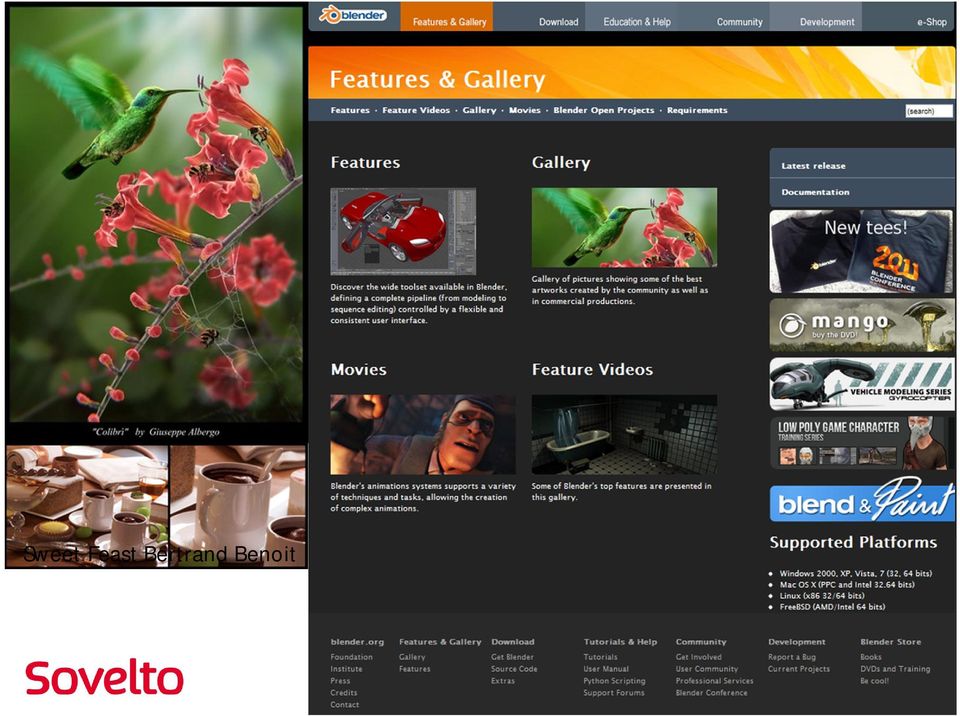Open the footer Current Projects link
The image size is (960, 716).
tap(799, 669)
